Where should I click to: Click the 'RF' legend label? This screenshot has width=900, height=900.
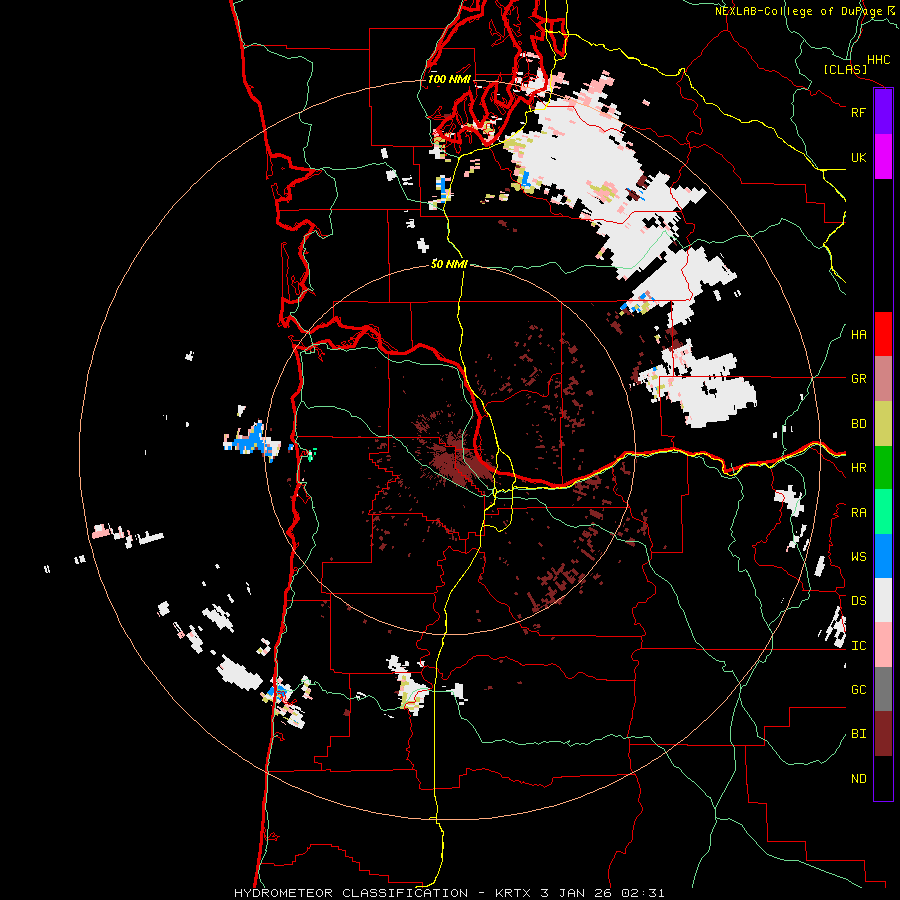coord(858,112)
